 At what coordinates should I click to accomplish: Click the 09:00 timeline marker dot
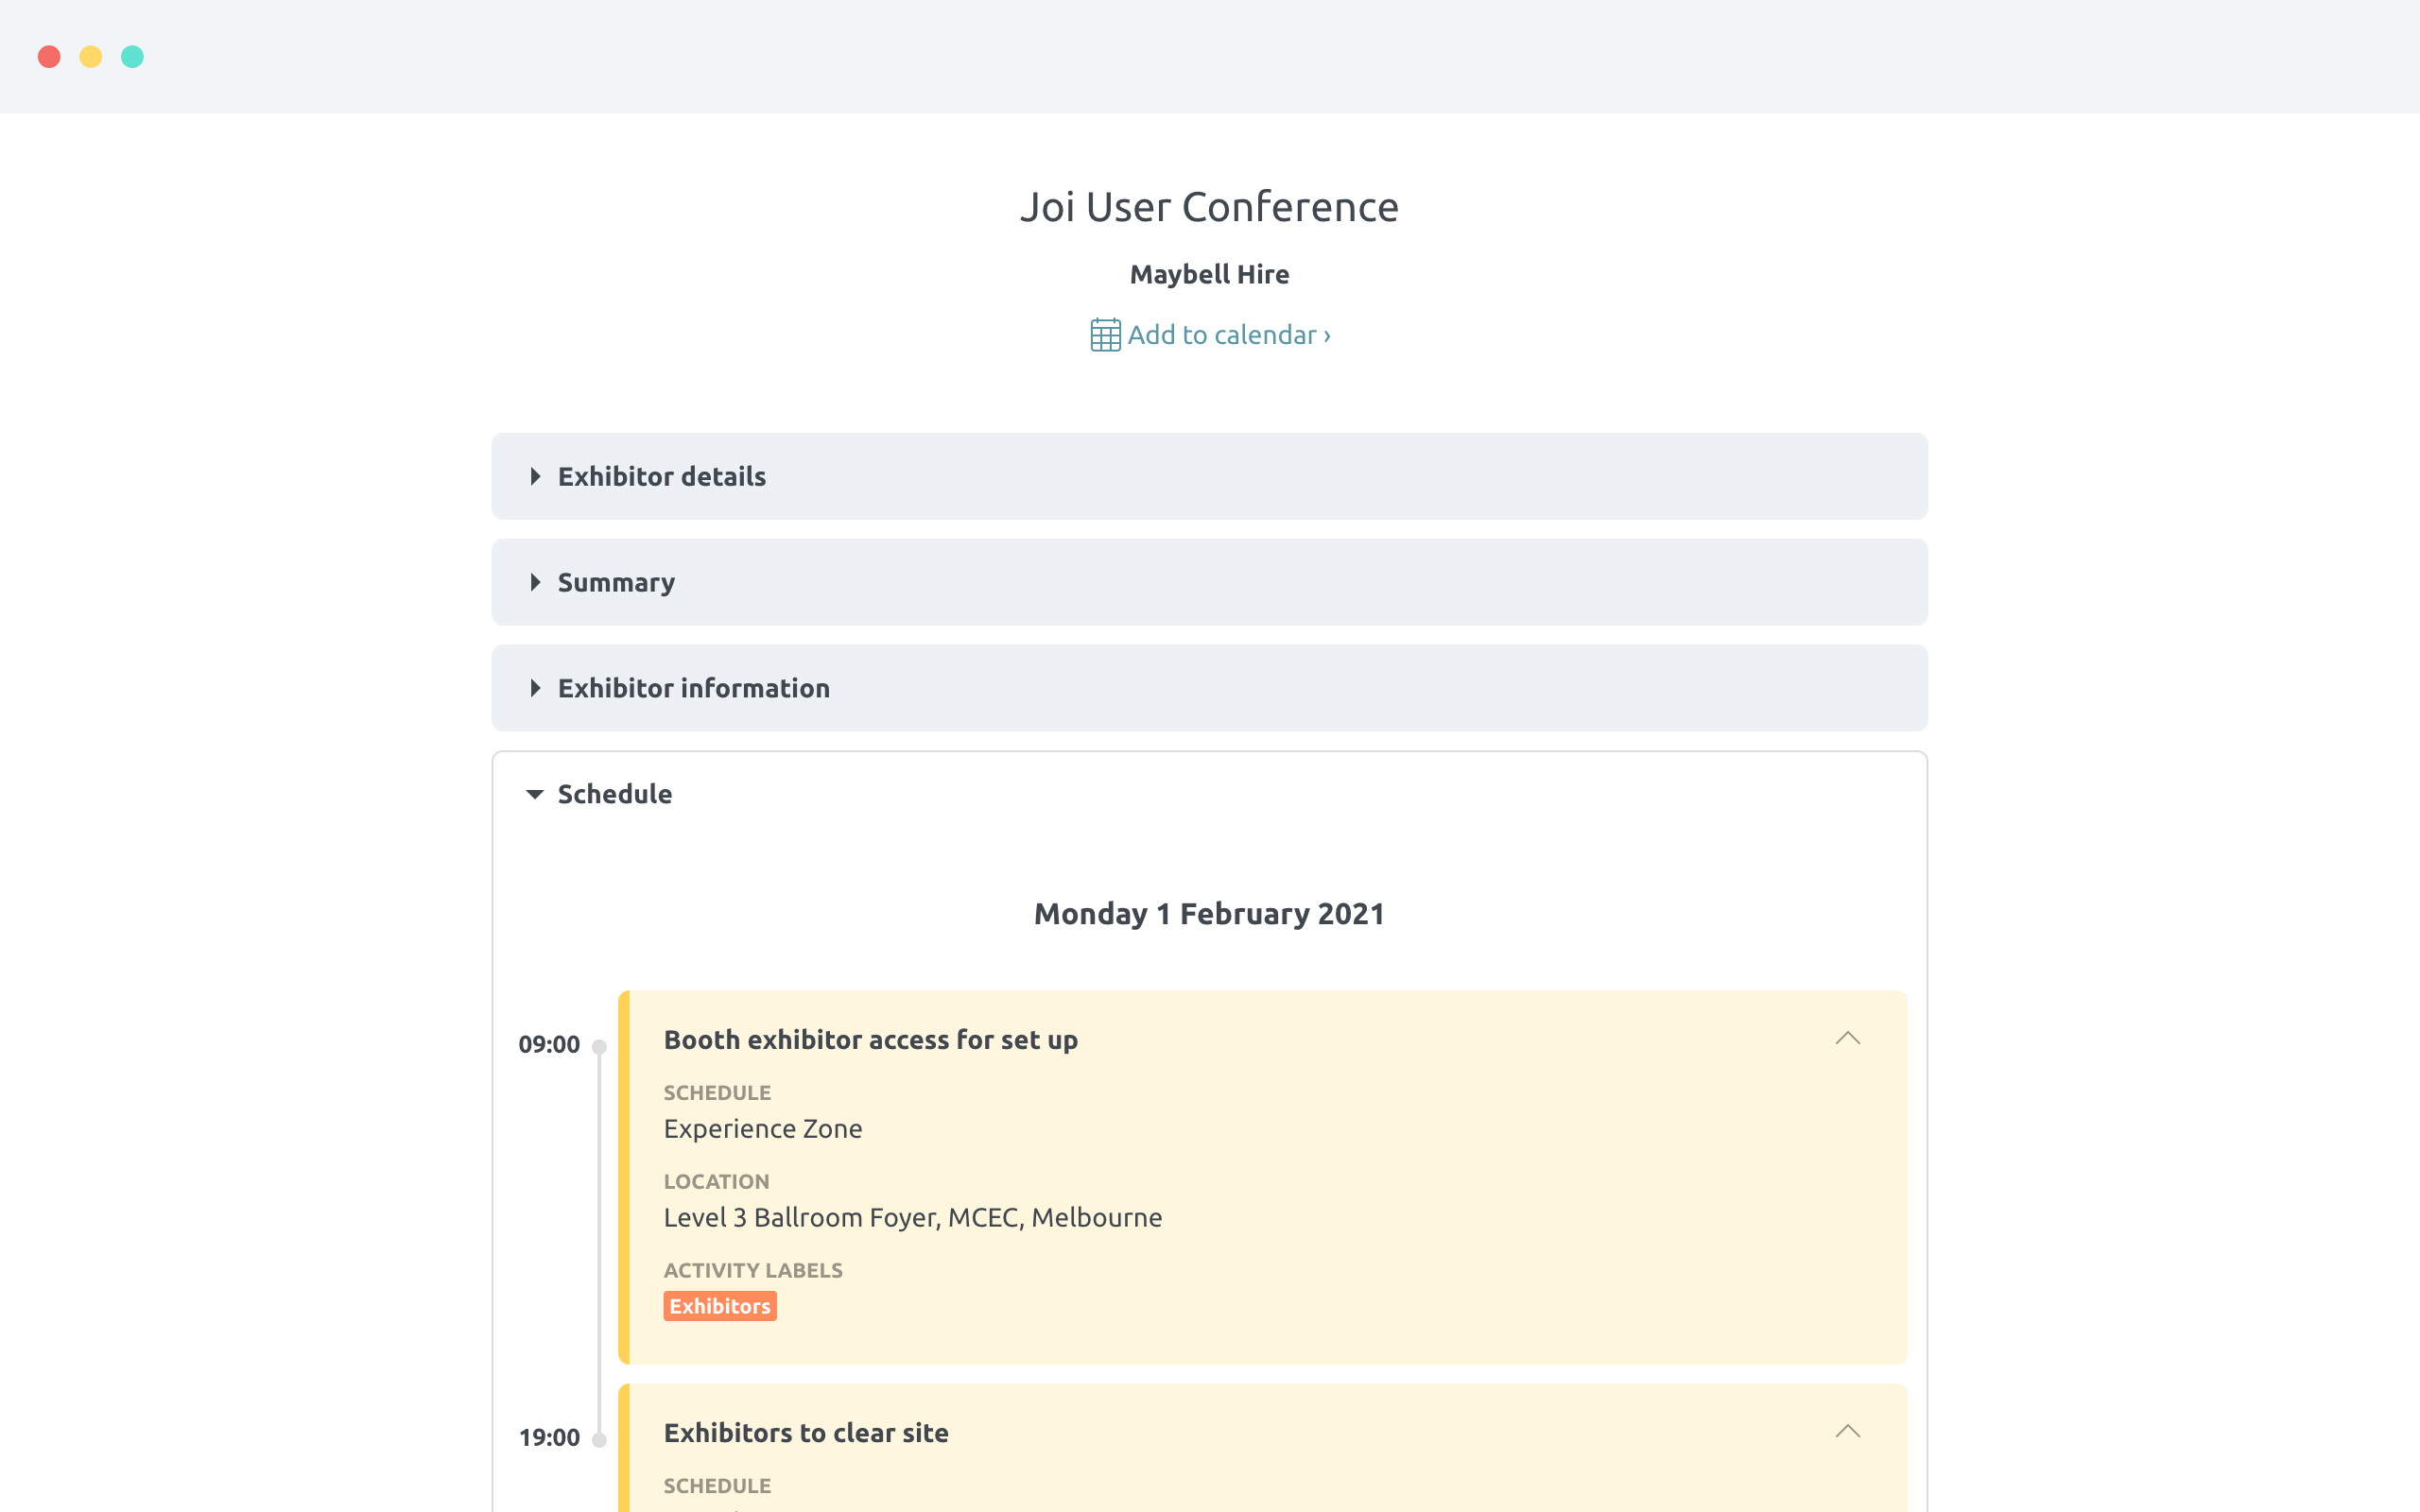pyautogui.click(x=599, y=1047)
